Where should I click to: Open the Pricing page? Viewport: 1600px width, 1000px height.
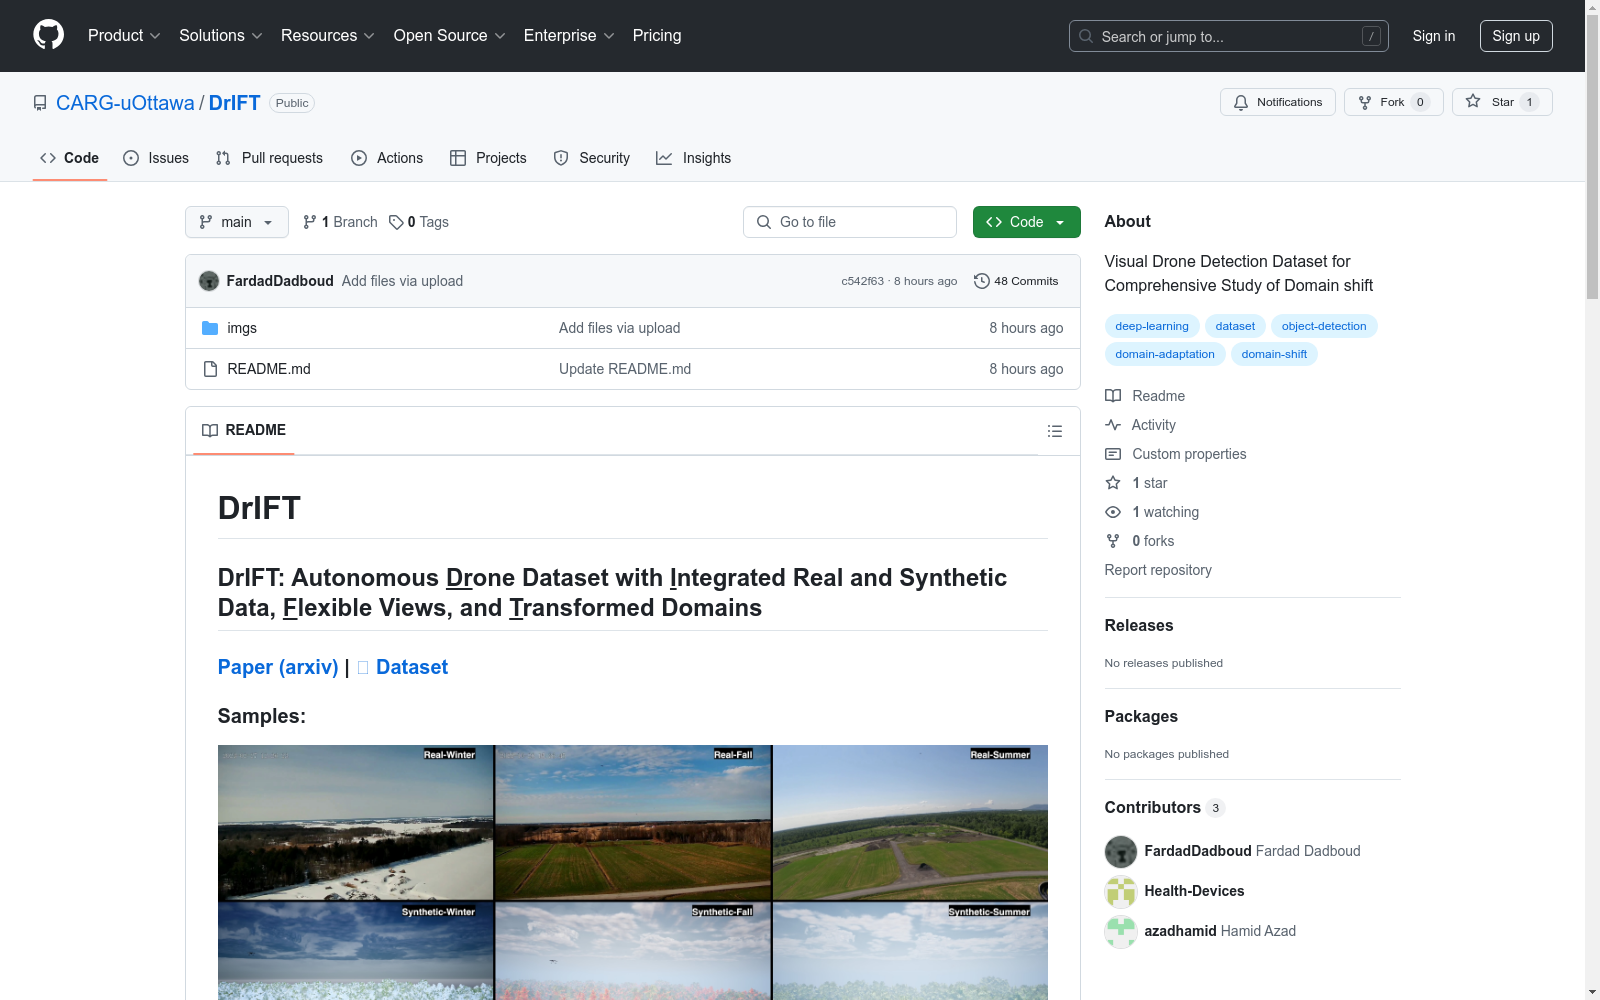point(657,35)
